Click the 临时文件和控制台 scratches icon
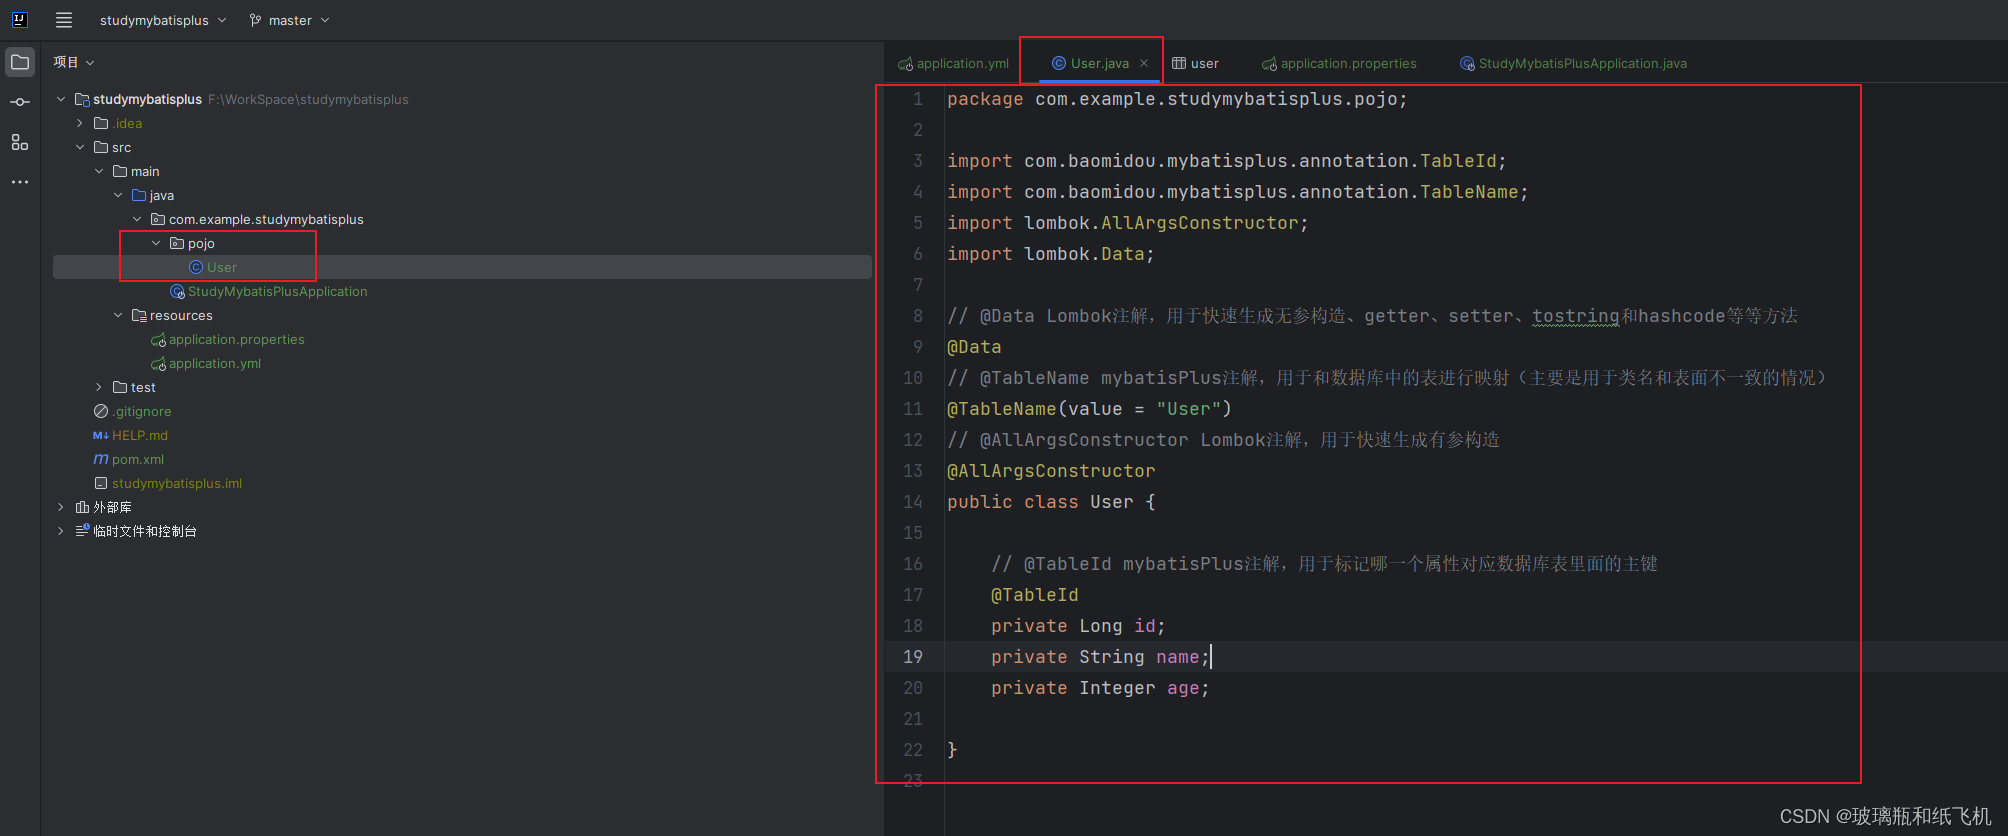This screenshot has width=2008, height=836. point(83,531)
